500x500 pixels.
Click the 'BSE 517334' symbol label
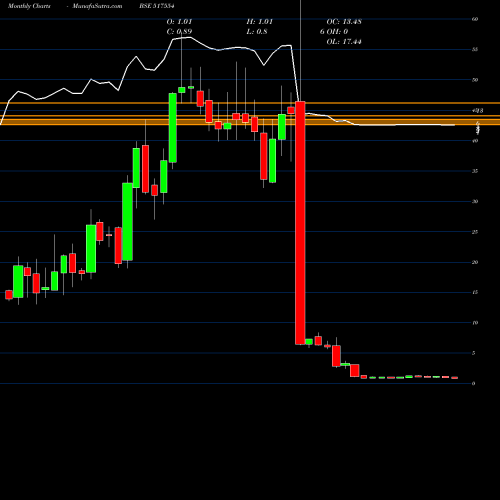(x=157, y=6)
